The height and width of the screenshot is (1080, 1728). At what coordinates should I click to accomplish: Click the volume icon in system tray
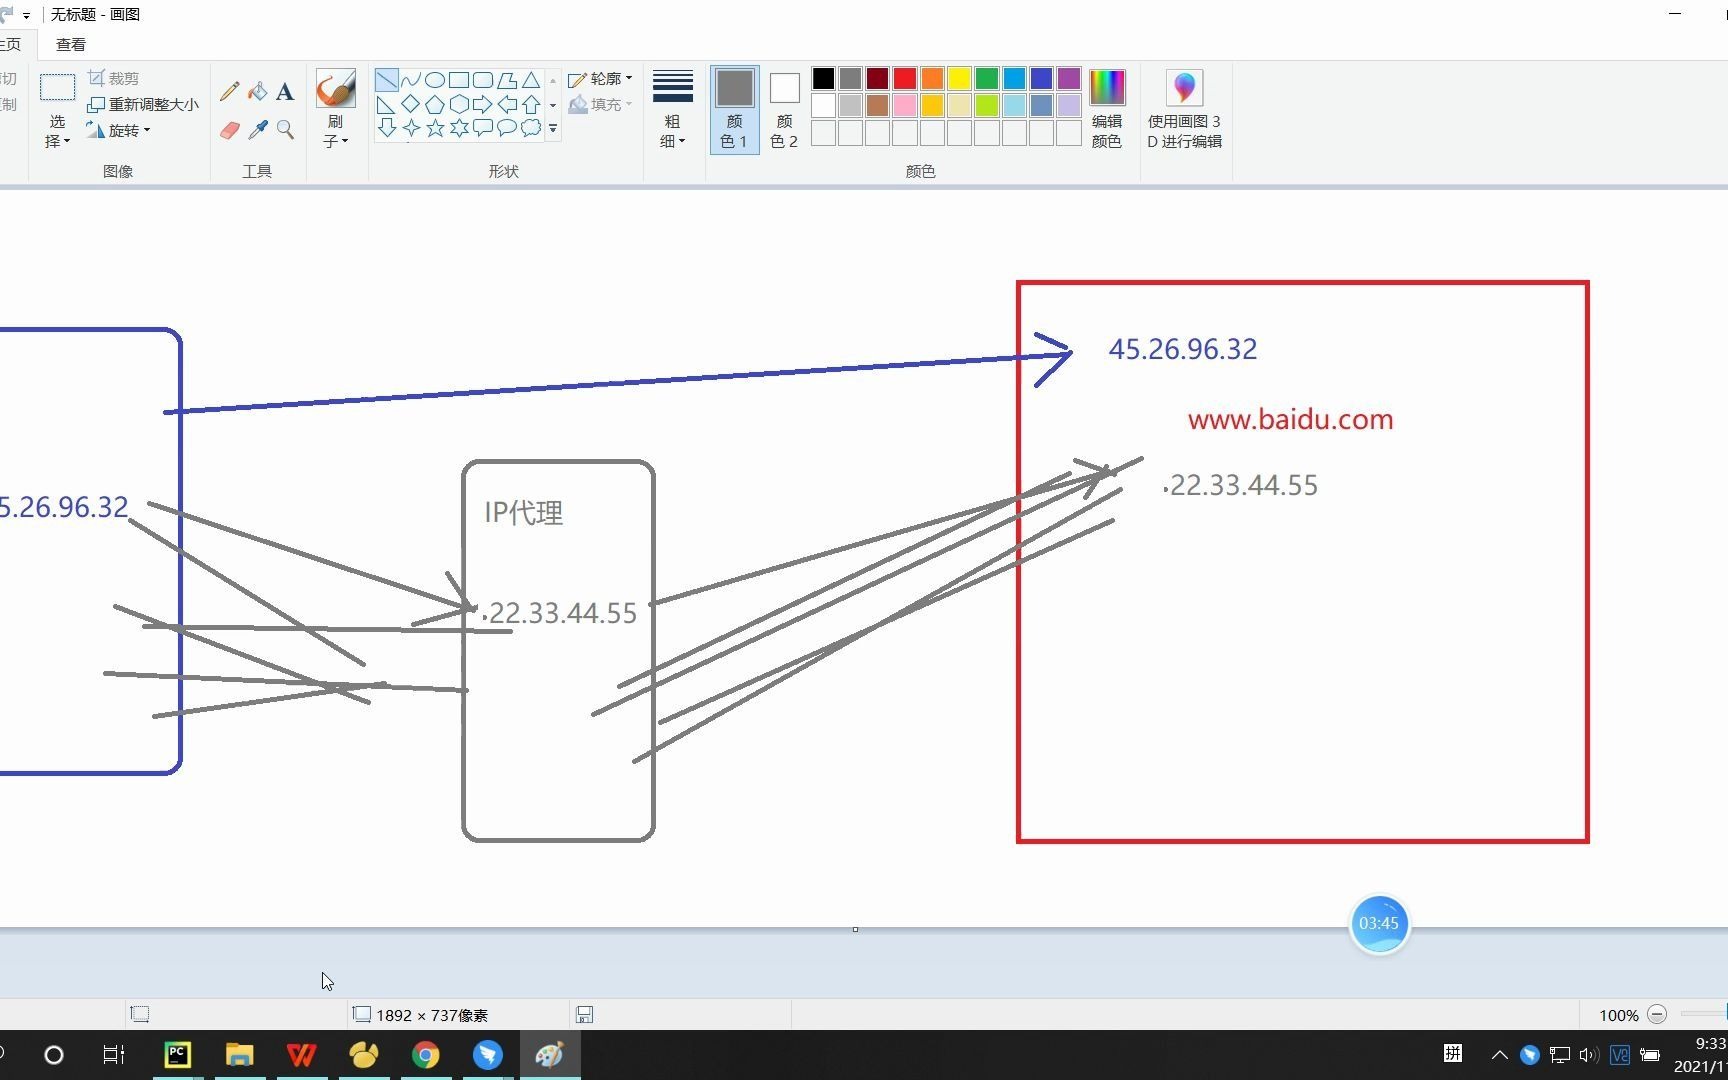point(1589,1054)
